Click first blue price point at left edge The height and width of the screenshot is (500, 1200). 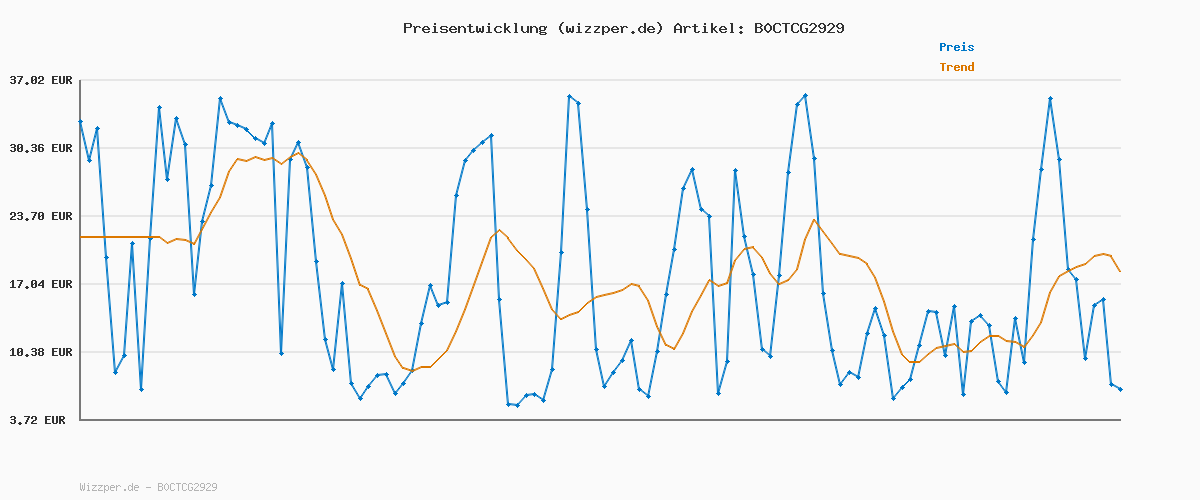(x=81, y=122)
